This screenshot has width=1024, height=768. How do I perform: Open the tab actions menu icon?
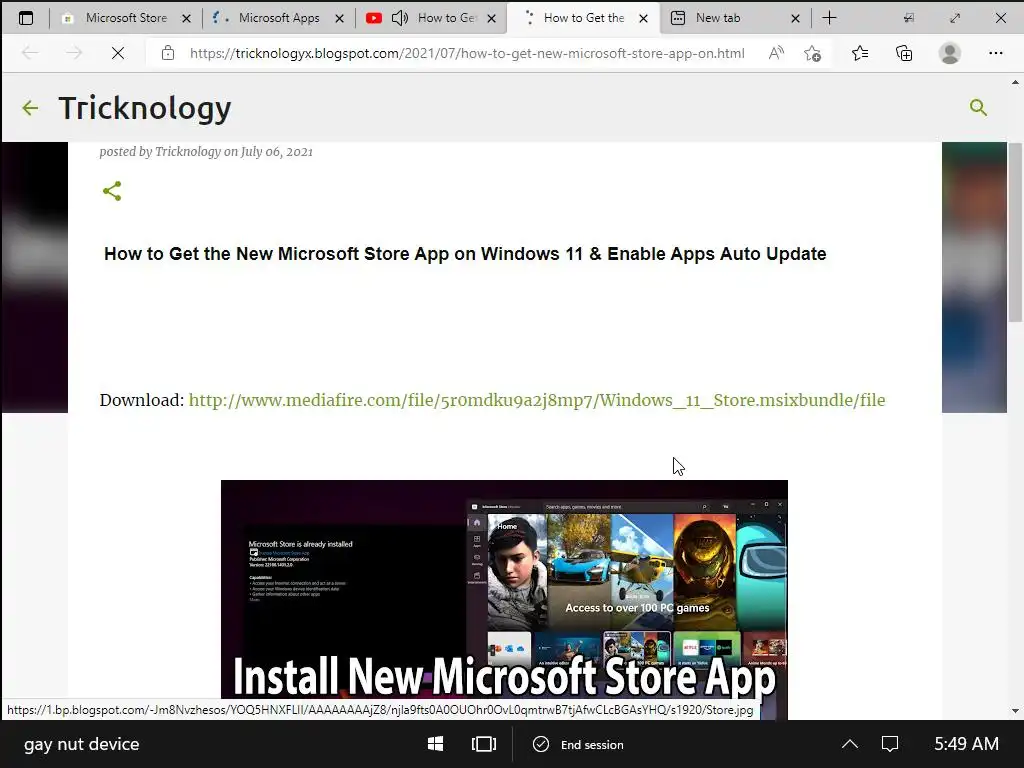pyautogui.click(x=26, y=18)
